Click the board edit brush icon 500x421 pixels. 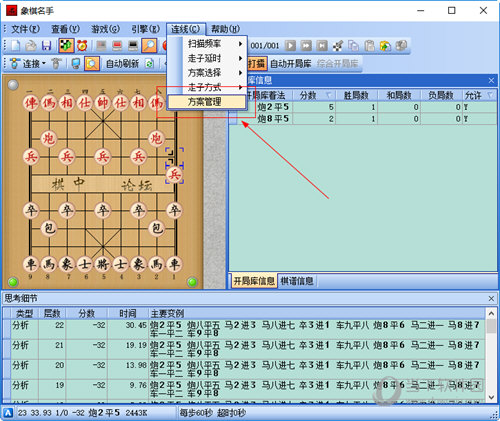click(338, 46)
